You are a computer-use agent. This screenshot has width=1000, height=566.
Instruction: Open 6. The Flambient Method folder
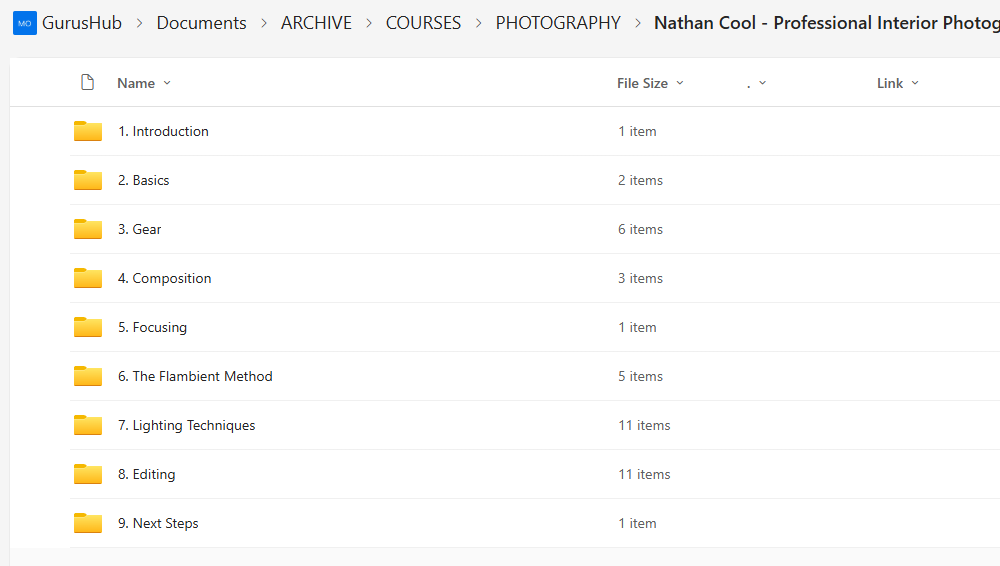[x=202, y=376]
